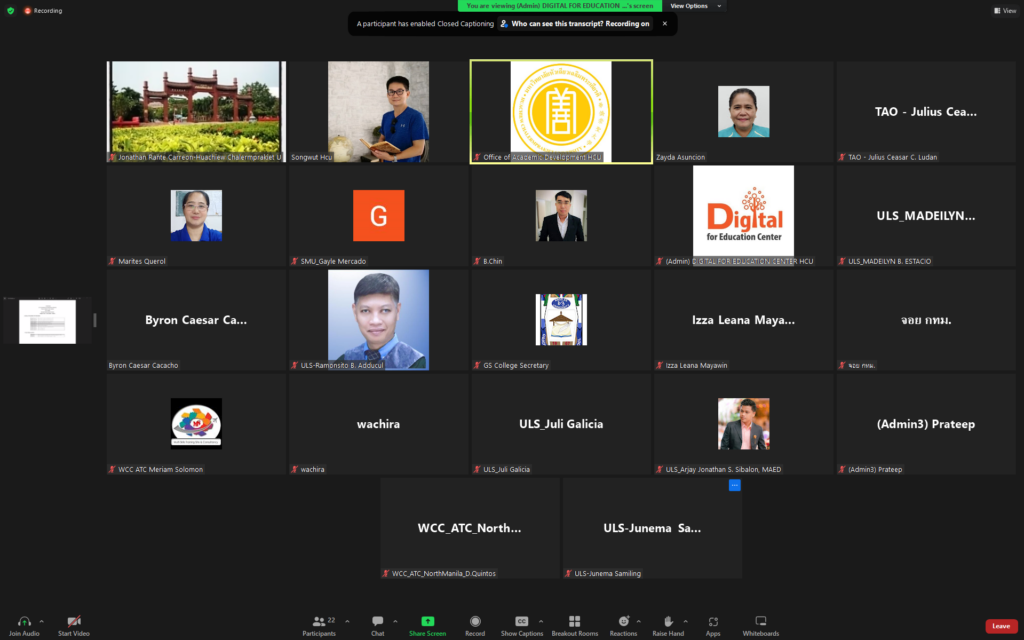Open the Reactions emoji picker

tap(623, 621)
